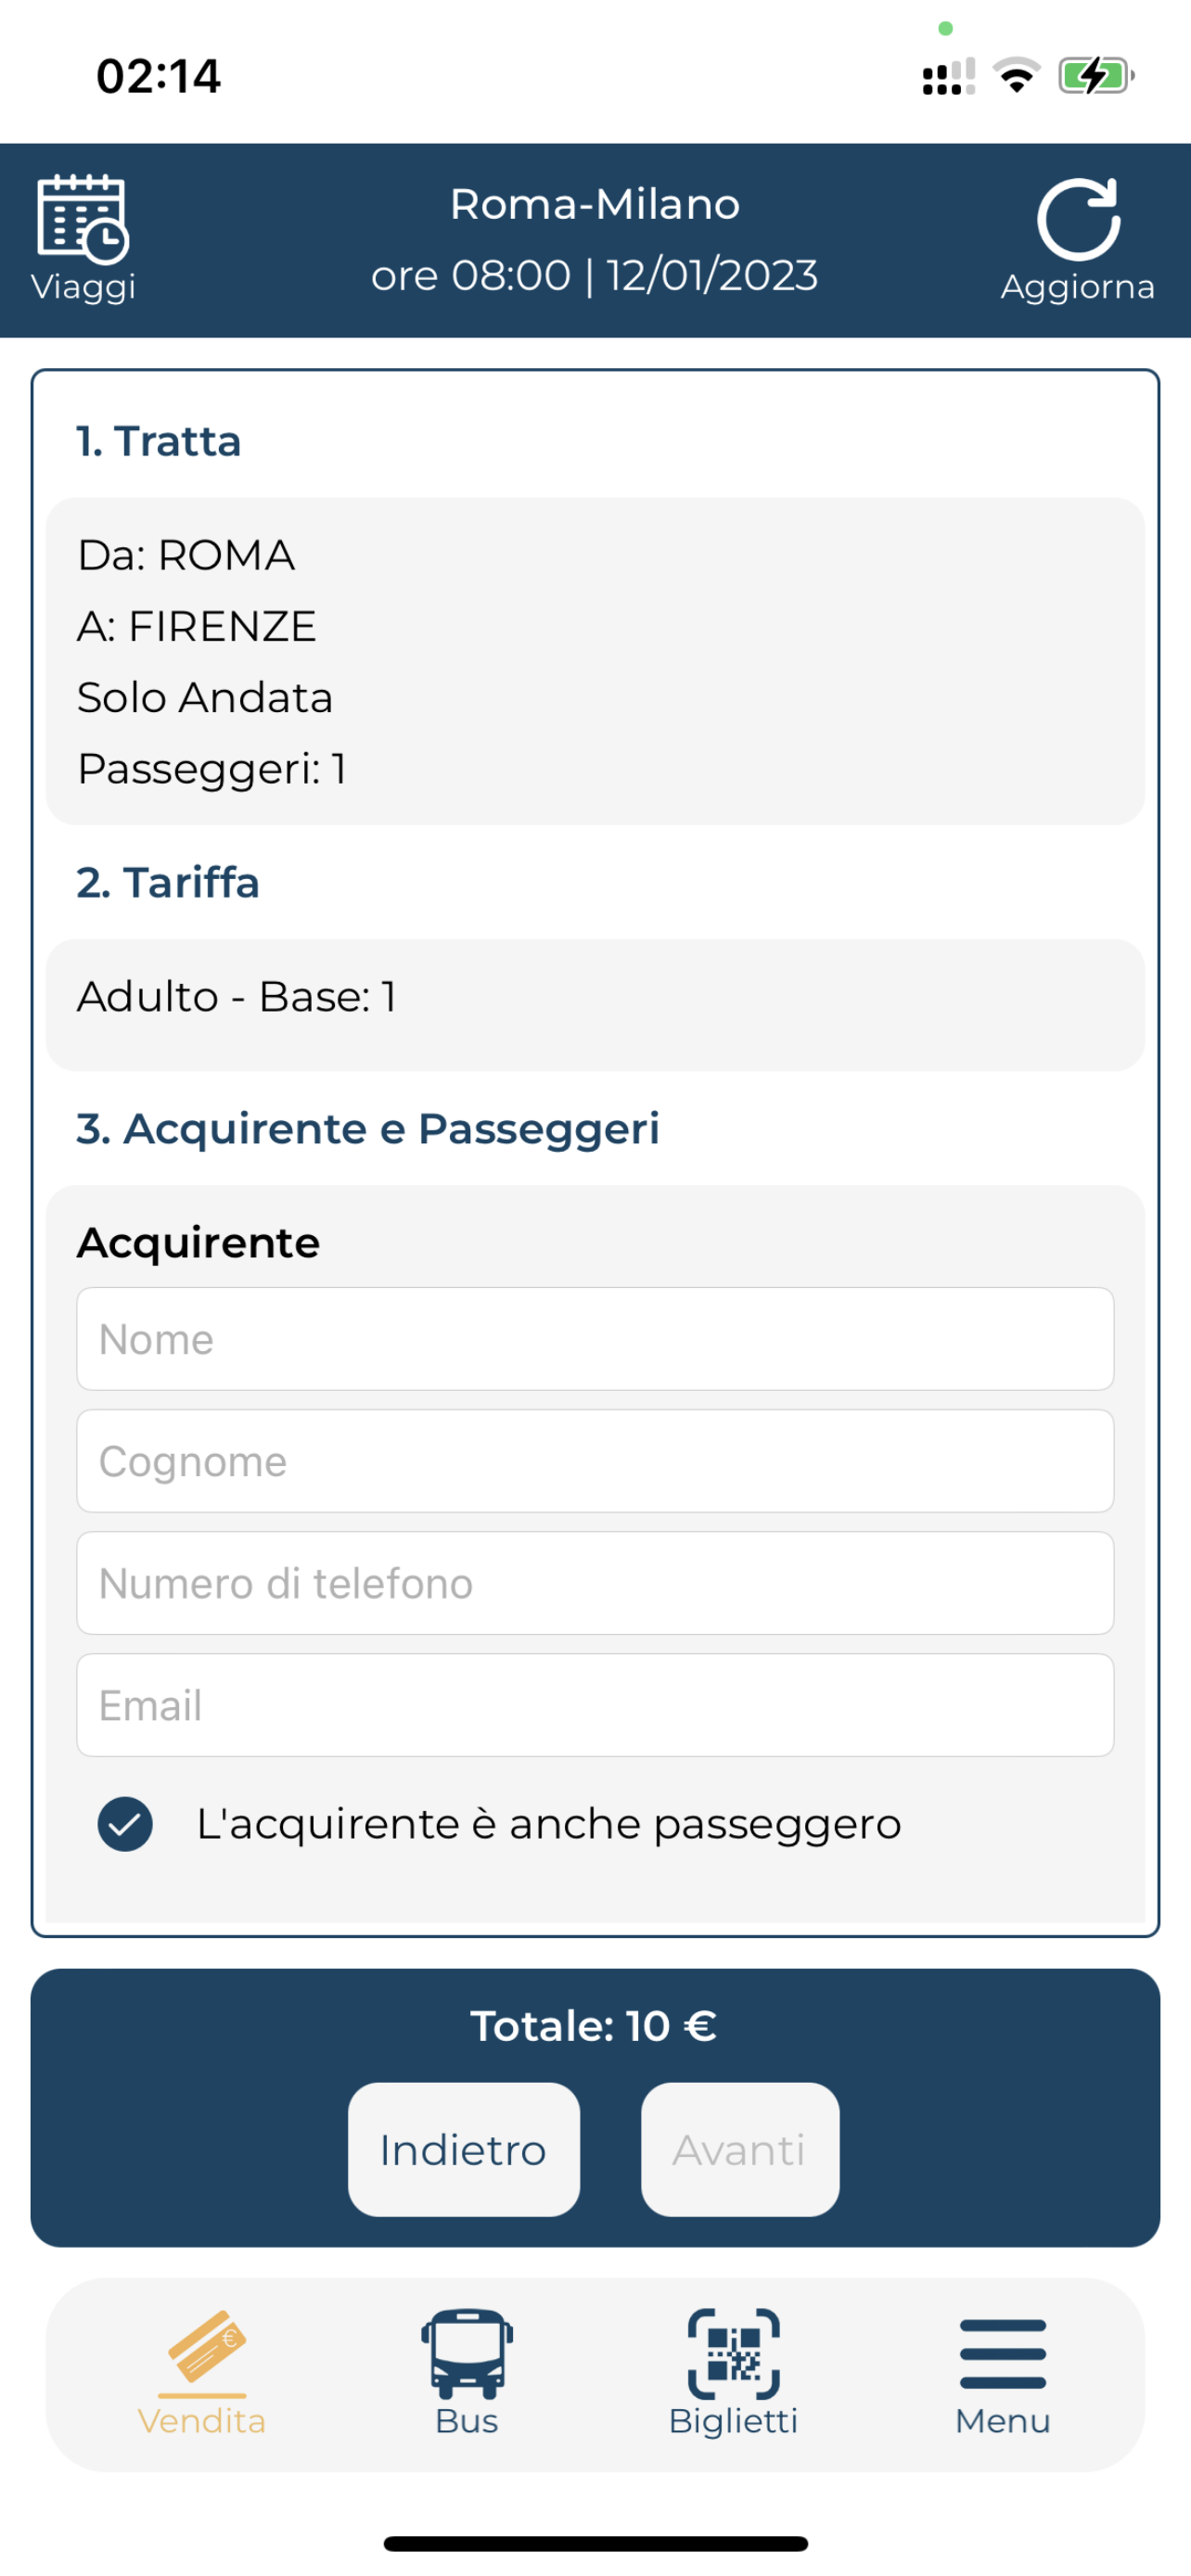Tap the Wi-Fi status icon
Image resolution: width=1191 pixels, height=2576 pixels.
tap(1016, 76)
